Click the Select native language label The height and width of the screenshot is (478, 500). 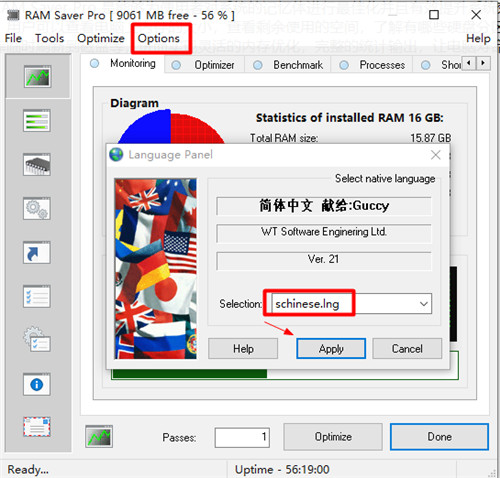pyautogui.click(x=385, y=179)
